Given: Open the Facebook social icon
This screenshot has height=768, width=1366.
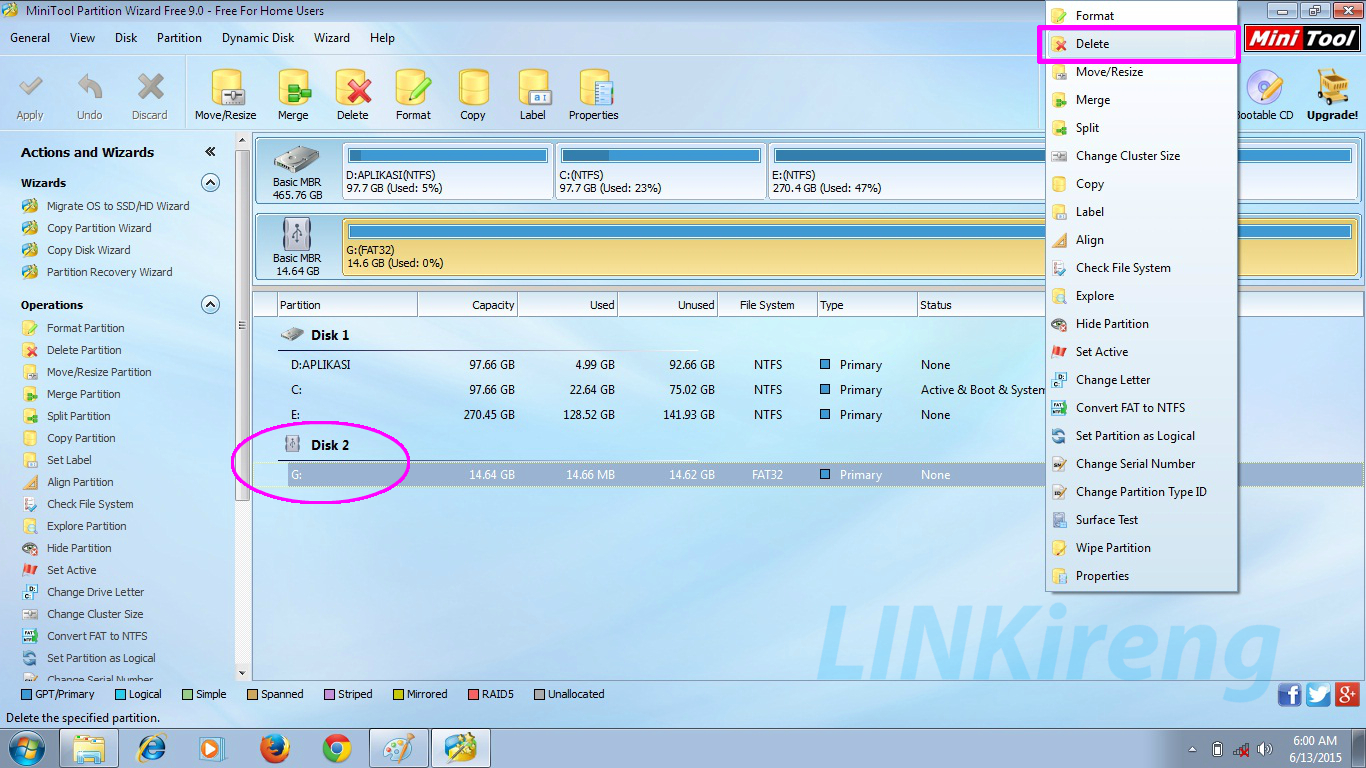Looking at the screenshot, I should (x=1290, y=695).
